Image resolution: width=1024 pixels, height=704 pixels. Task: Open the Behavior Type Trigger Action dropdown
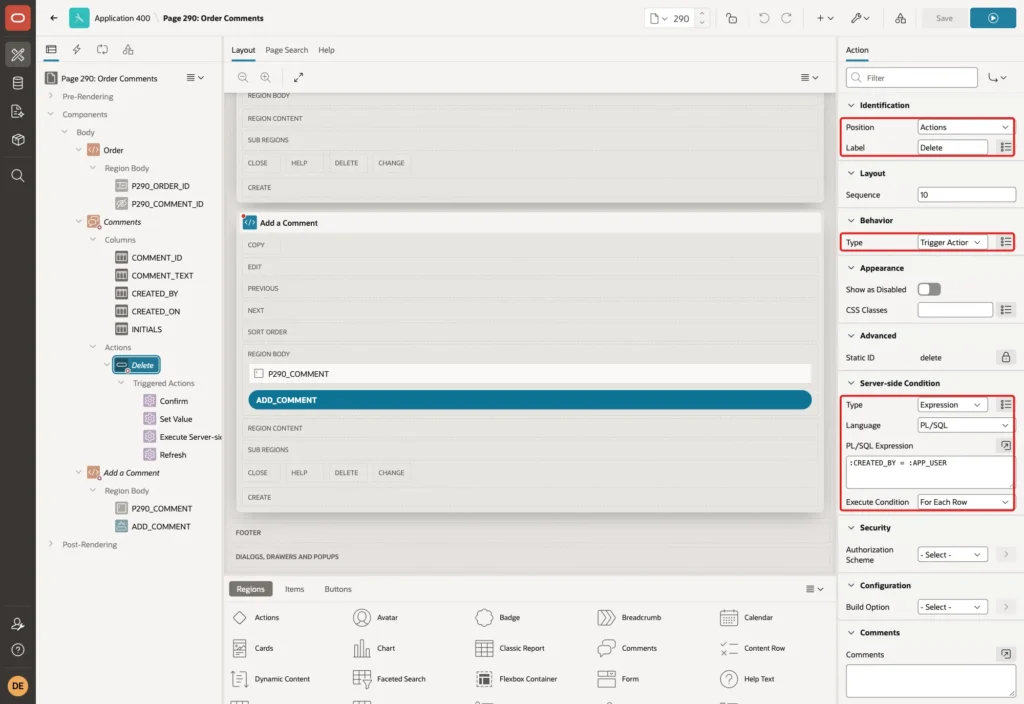point(951,242)
